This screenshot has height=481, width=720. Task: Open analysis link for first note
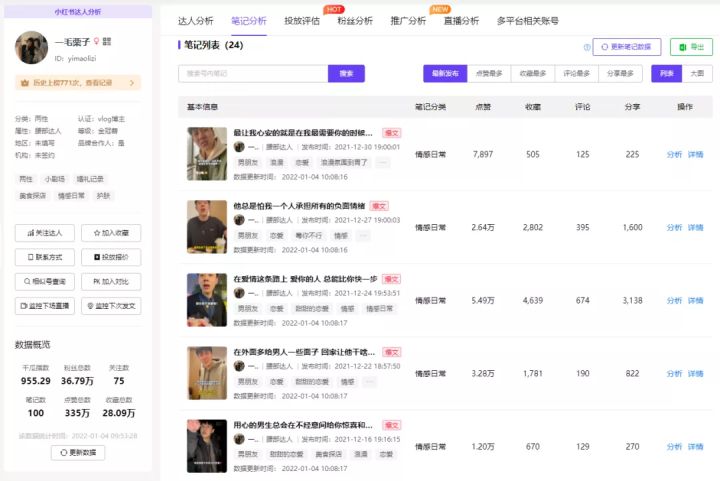(674, 155)
